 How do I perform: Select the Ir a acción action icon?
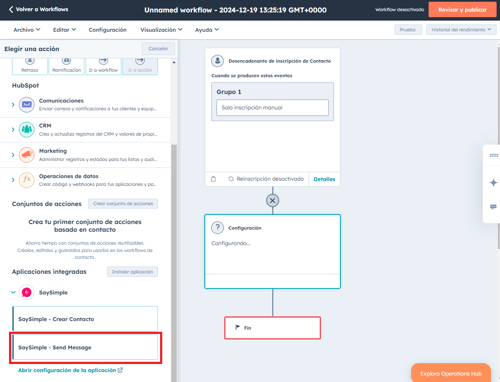click(x=140, y=61)
